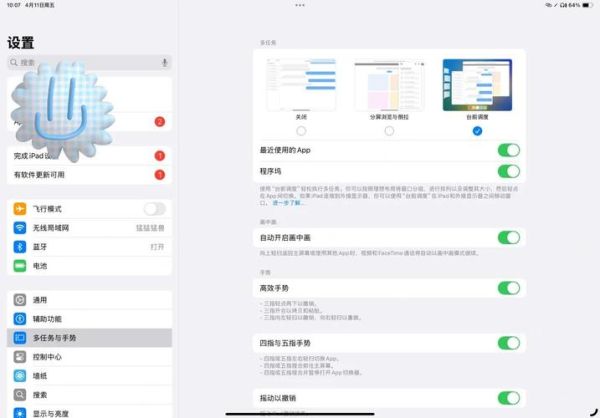Toggle 最近使用的 App switch

pyautogui.click(x=509, y=150)
